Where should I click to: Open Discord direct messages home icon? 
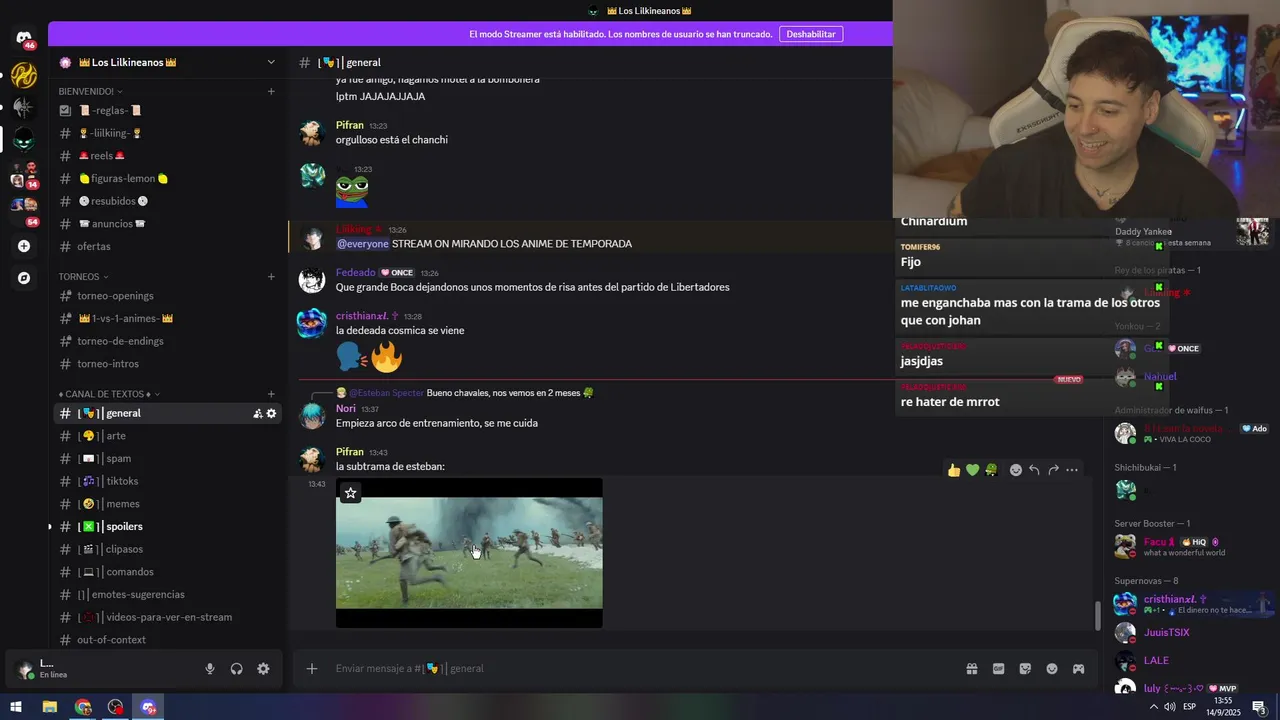point(24,38)
